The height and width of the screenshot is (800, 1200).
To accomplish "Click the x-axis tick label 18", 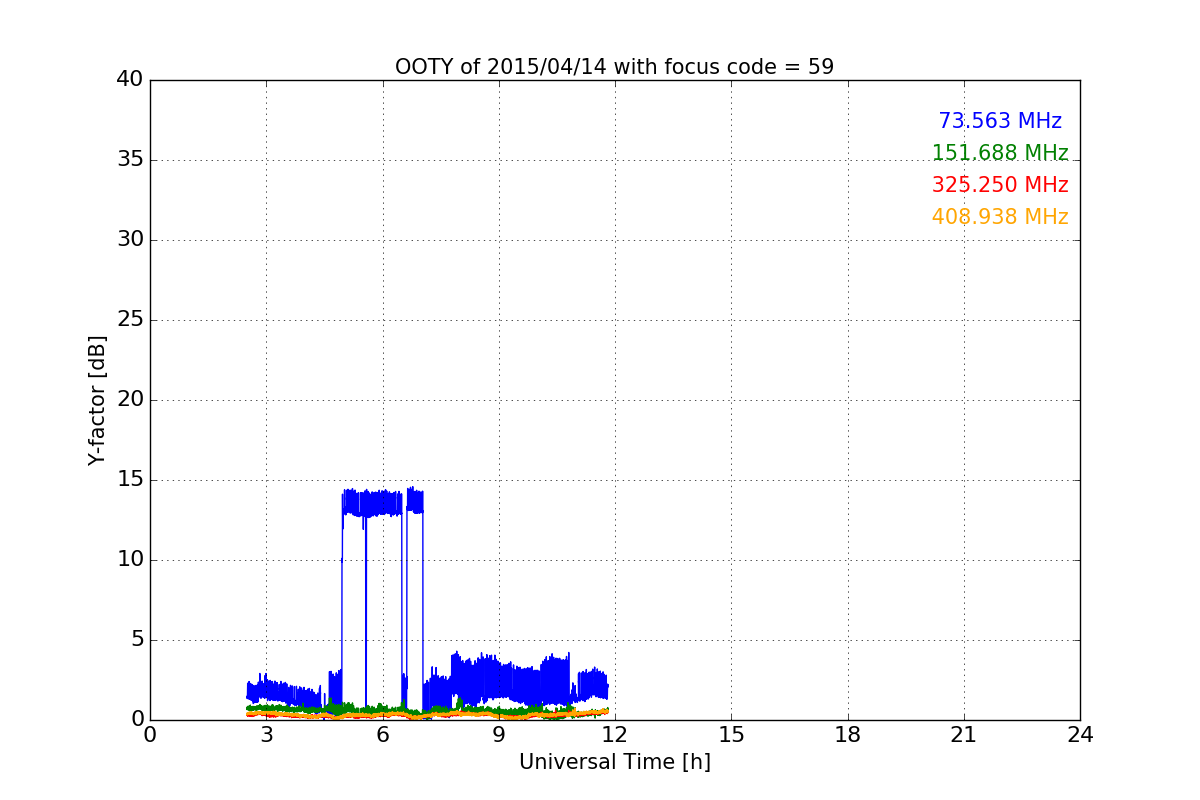I will (847, 735).
